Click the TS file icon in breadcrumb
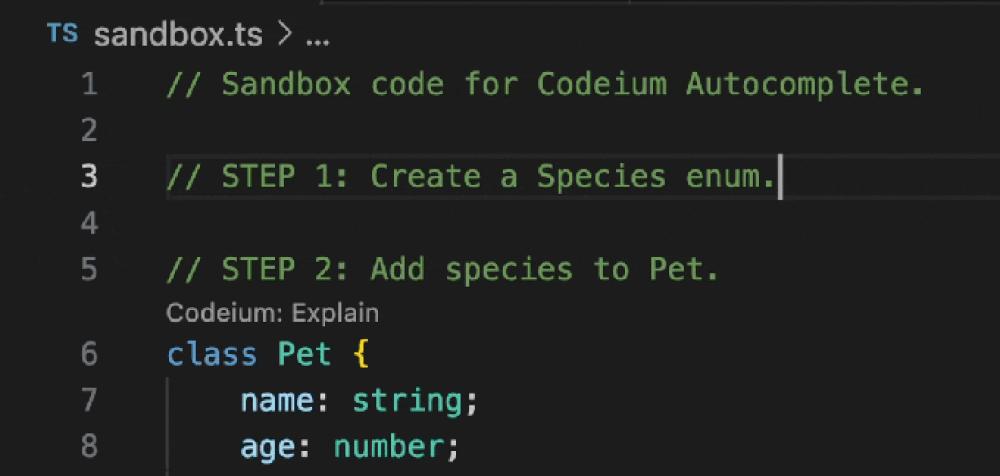 (x=61, y=35)
